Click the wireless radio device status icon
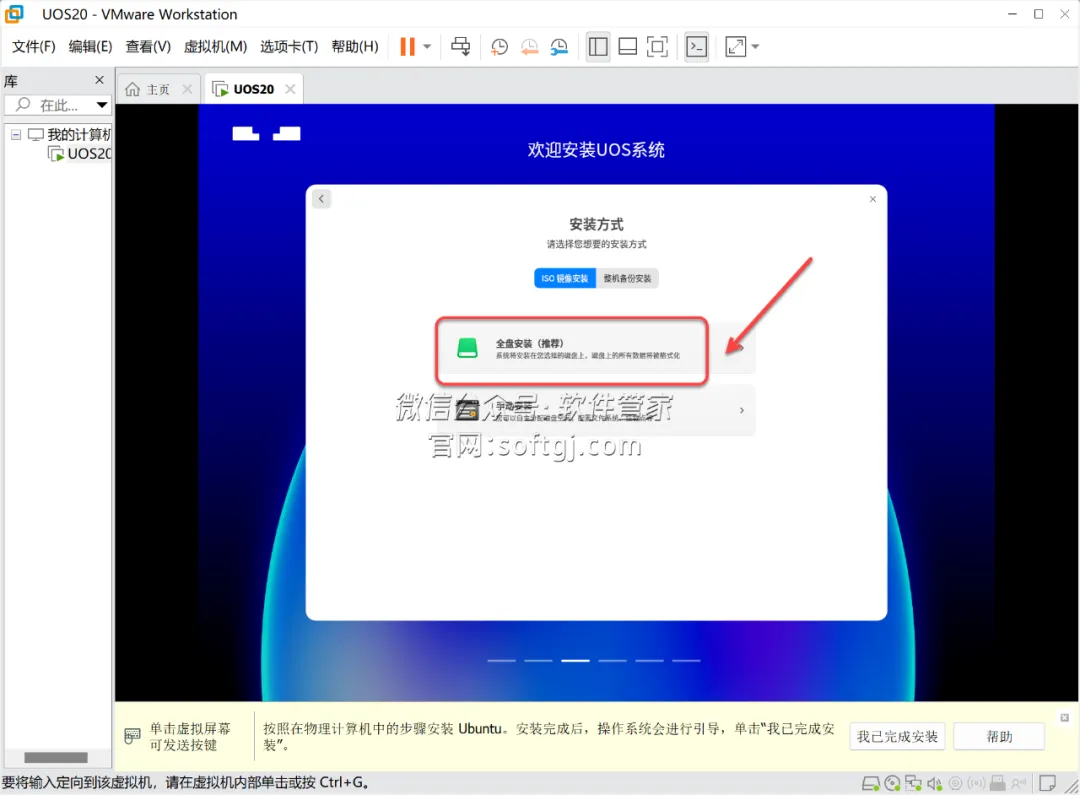1080x795 pixels. tap(976, 783)
